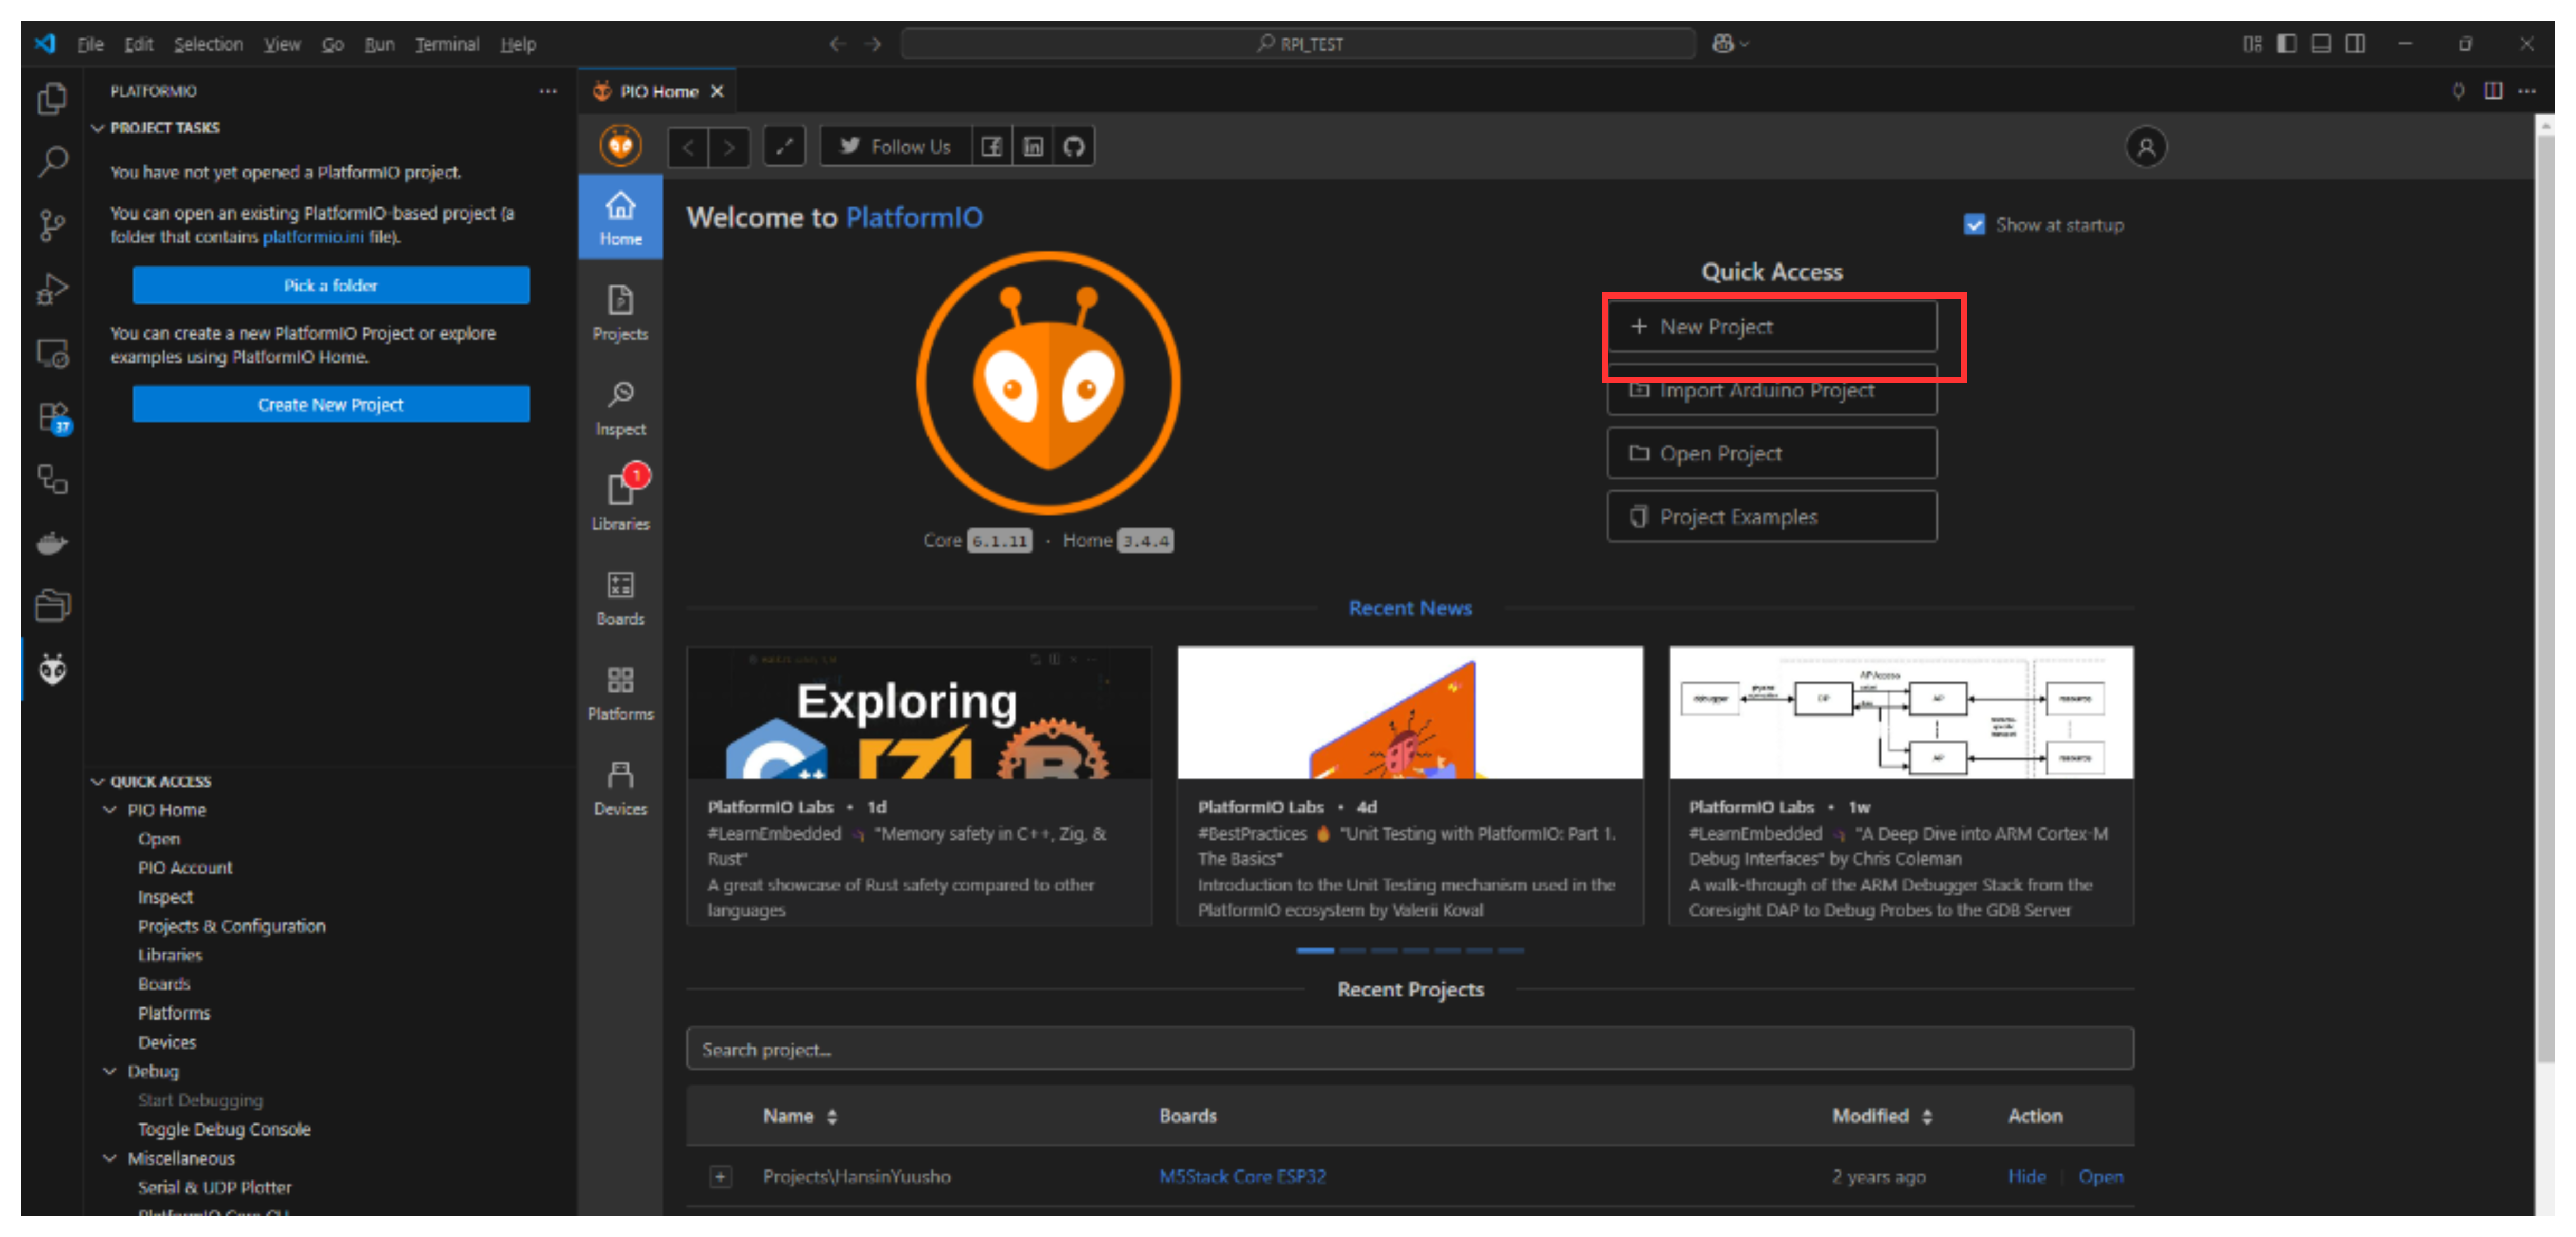The height and width of the screenshot is (1237, 2576).
Task: Collapse the PIO Home tree node
Action: click(110, 810)
